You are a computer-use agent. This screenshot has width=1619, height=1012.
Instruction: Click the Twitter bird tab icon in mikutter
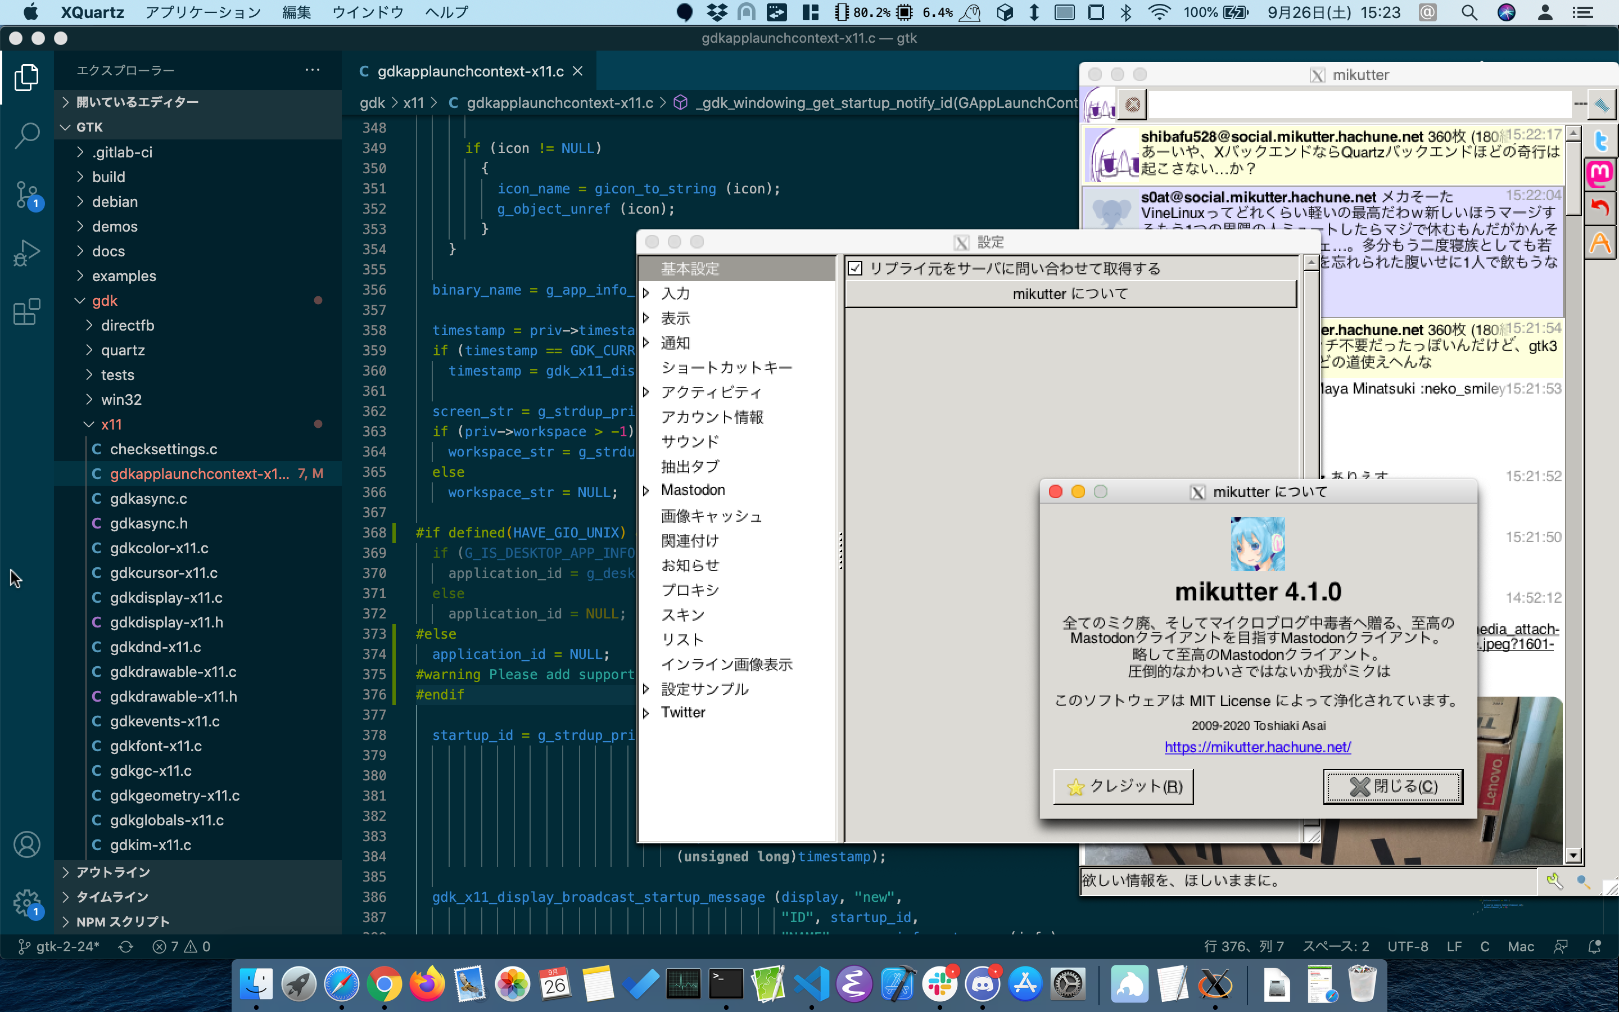point(1600,141)
